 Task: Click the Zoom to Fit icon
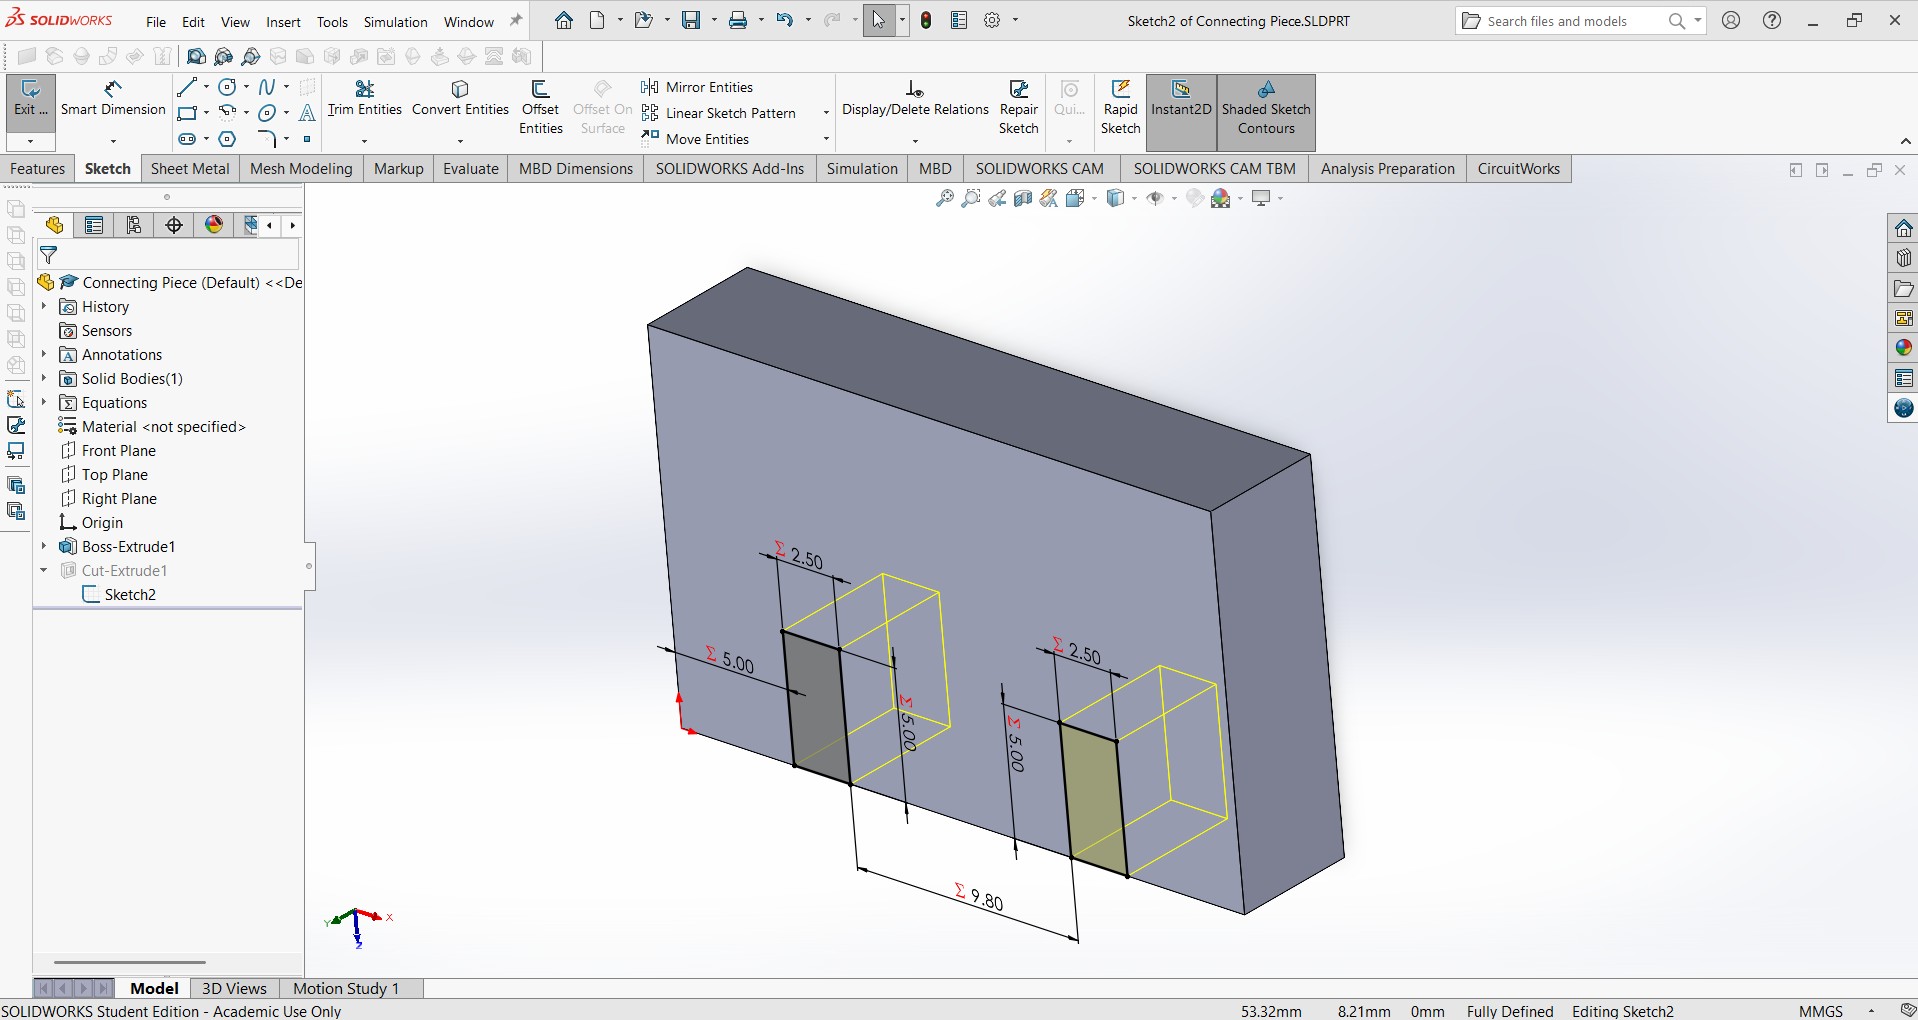[x=944, y=199]
